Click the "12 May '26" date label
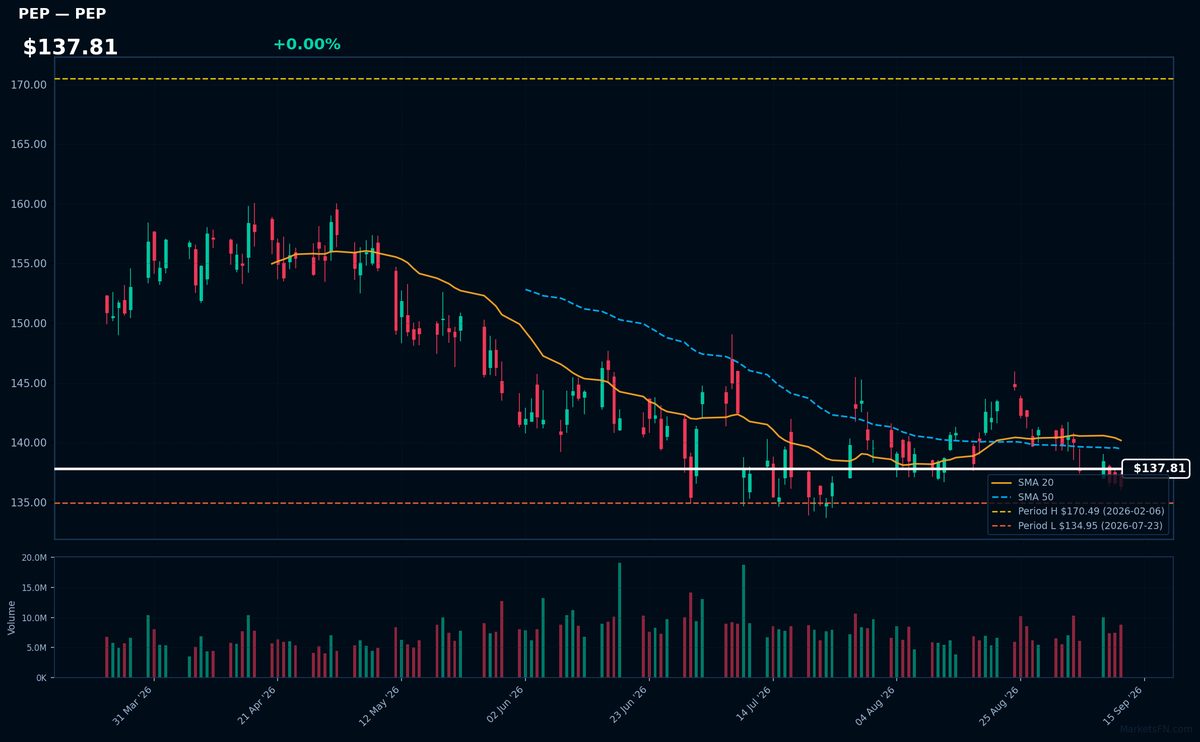Viewport: 1200px width, 742px height. pyautogui.click(x=380, y=705)
